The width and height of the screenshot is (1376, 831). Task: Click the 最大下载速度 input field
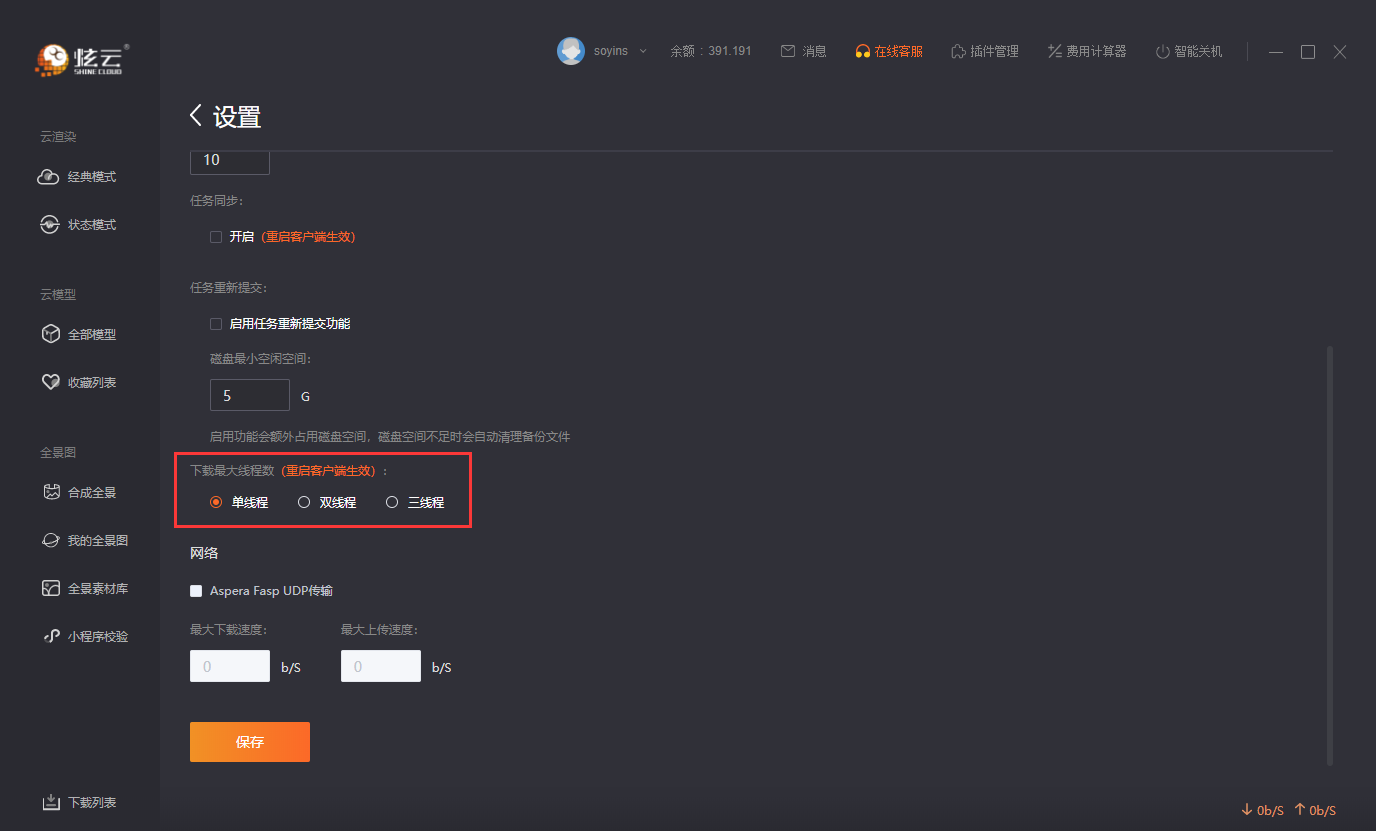click(230, 666)
